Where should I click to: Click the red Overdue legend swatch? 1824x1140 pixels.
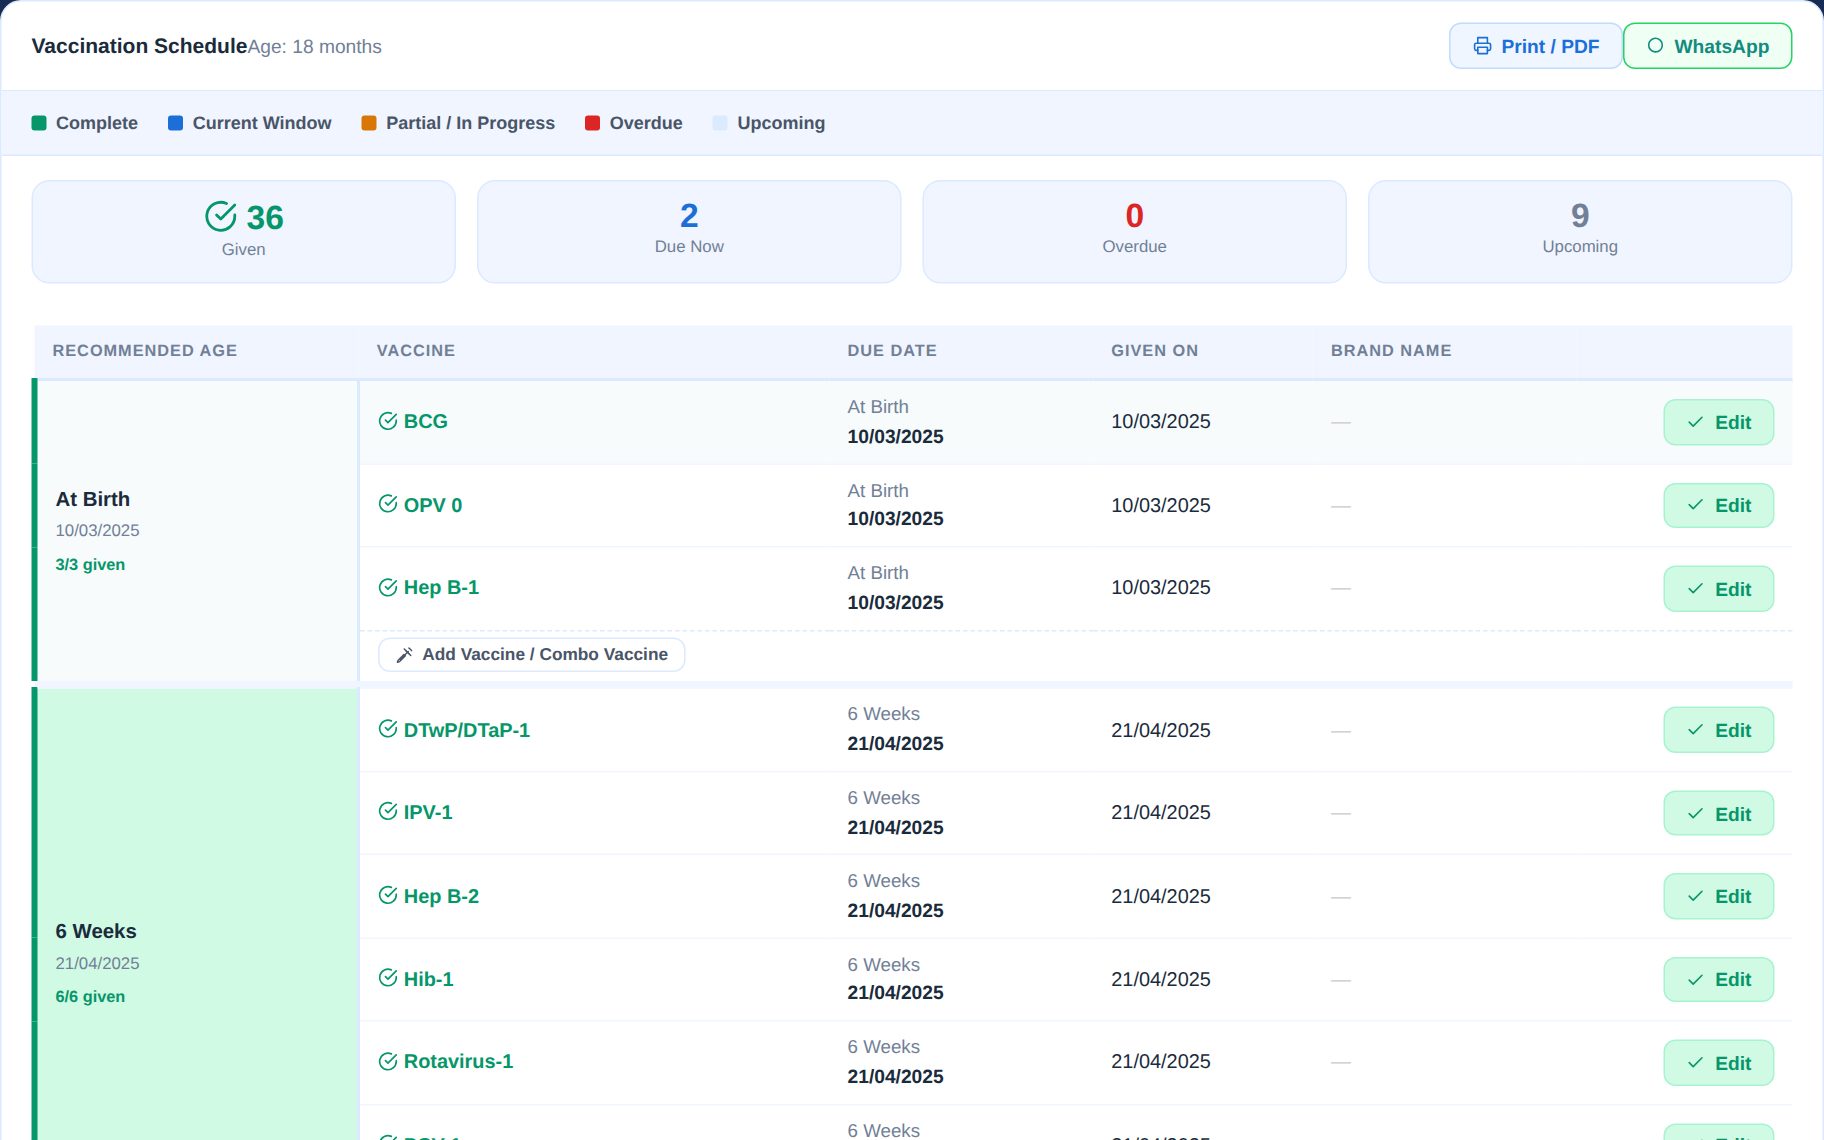592,123
